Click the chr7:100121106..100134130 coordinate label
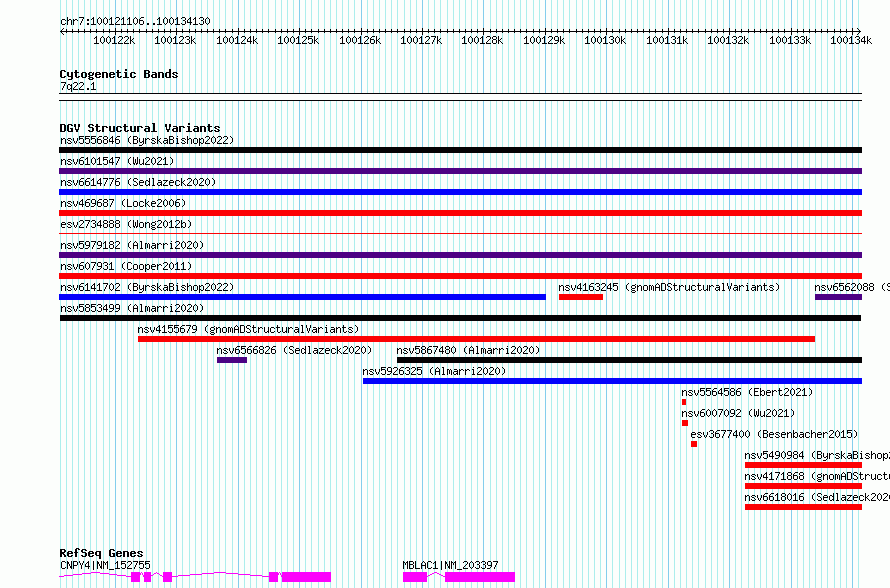 135,21
